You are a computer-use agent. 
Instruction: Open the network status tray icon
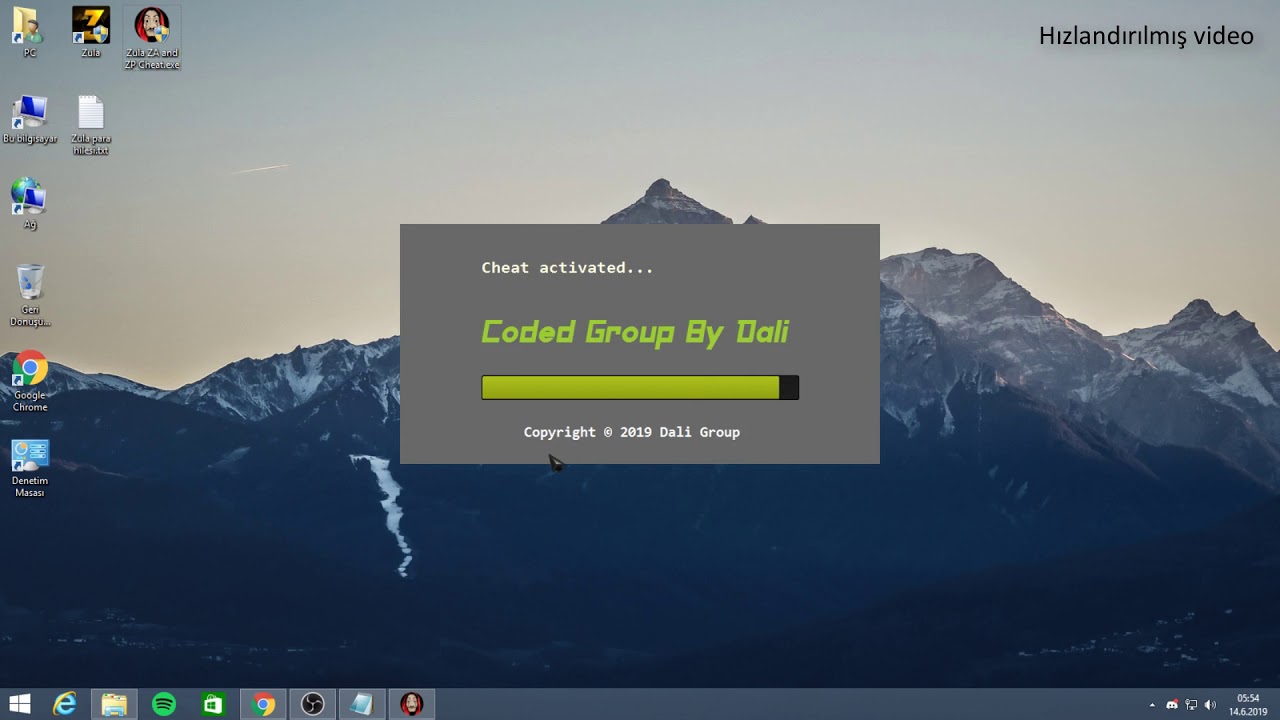click(1191, 705)
